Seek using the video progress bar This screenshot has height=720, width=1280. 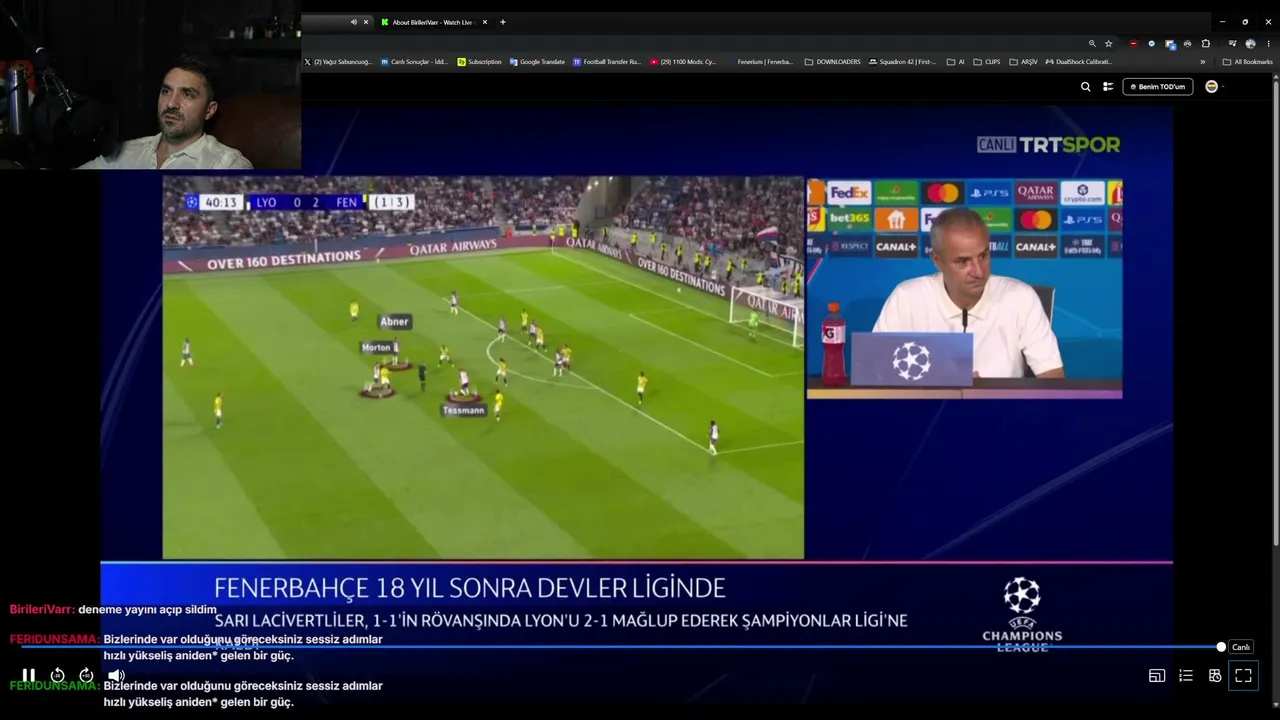pos(621,647)
